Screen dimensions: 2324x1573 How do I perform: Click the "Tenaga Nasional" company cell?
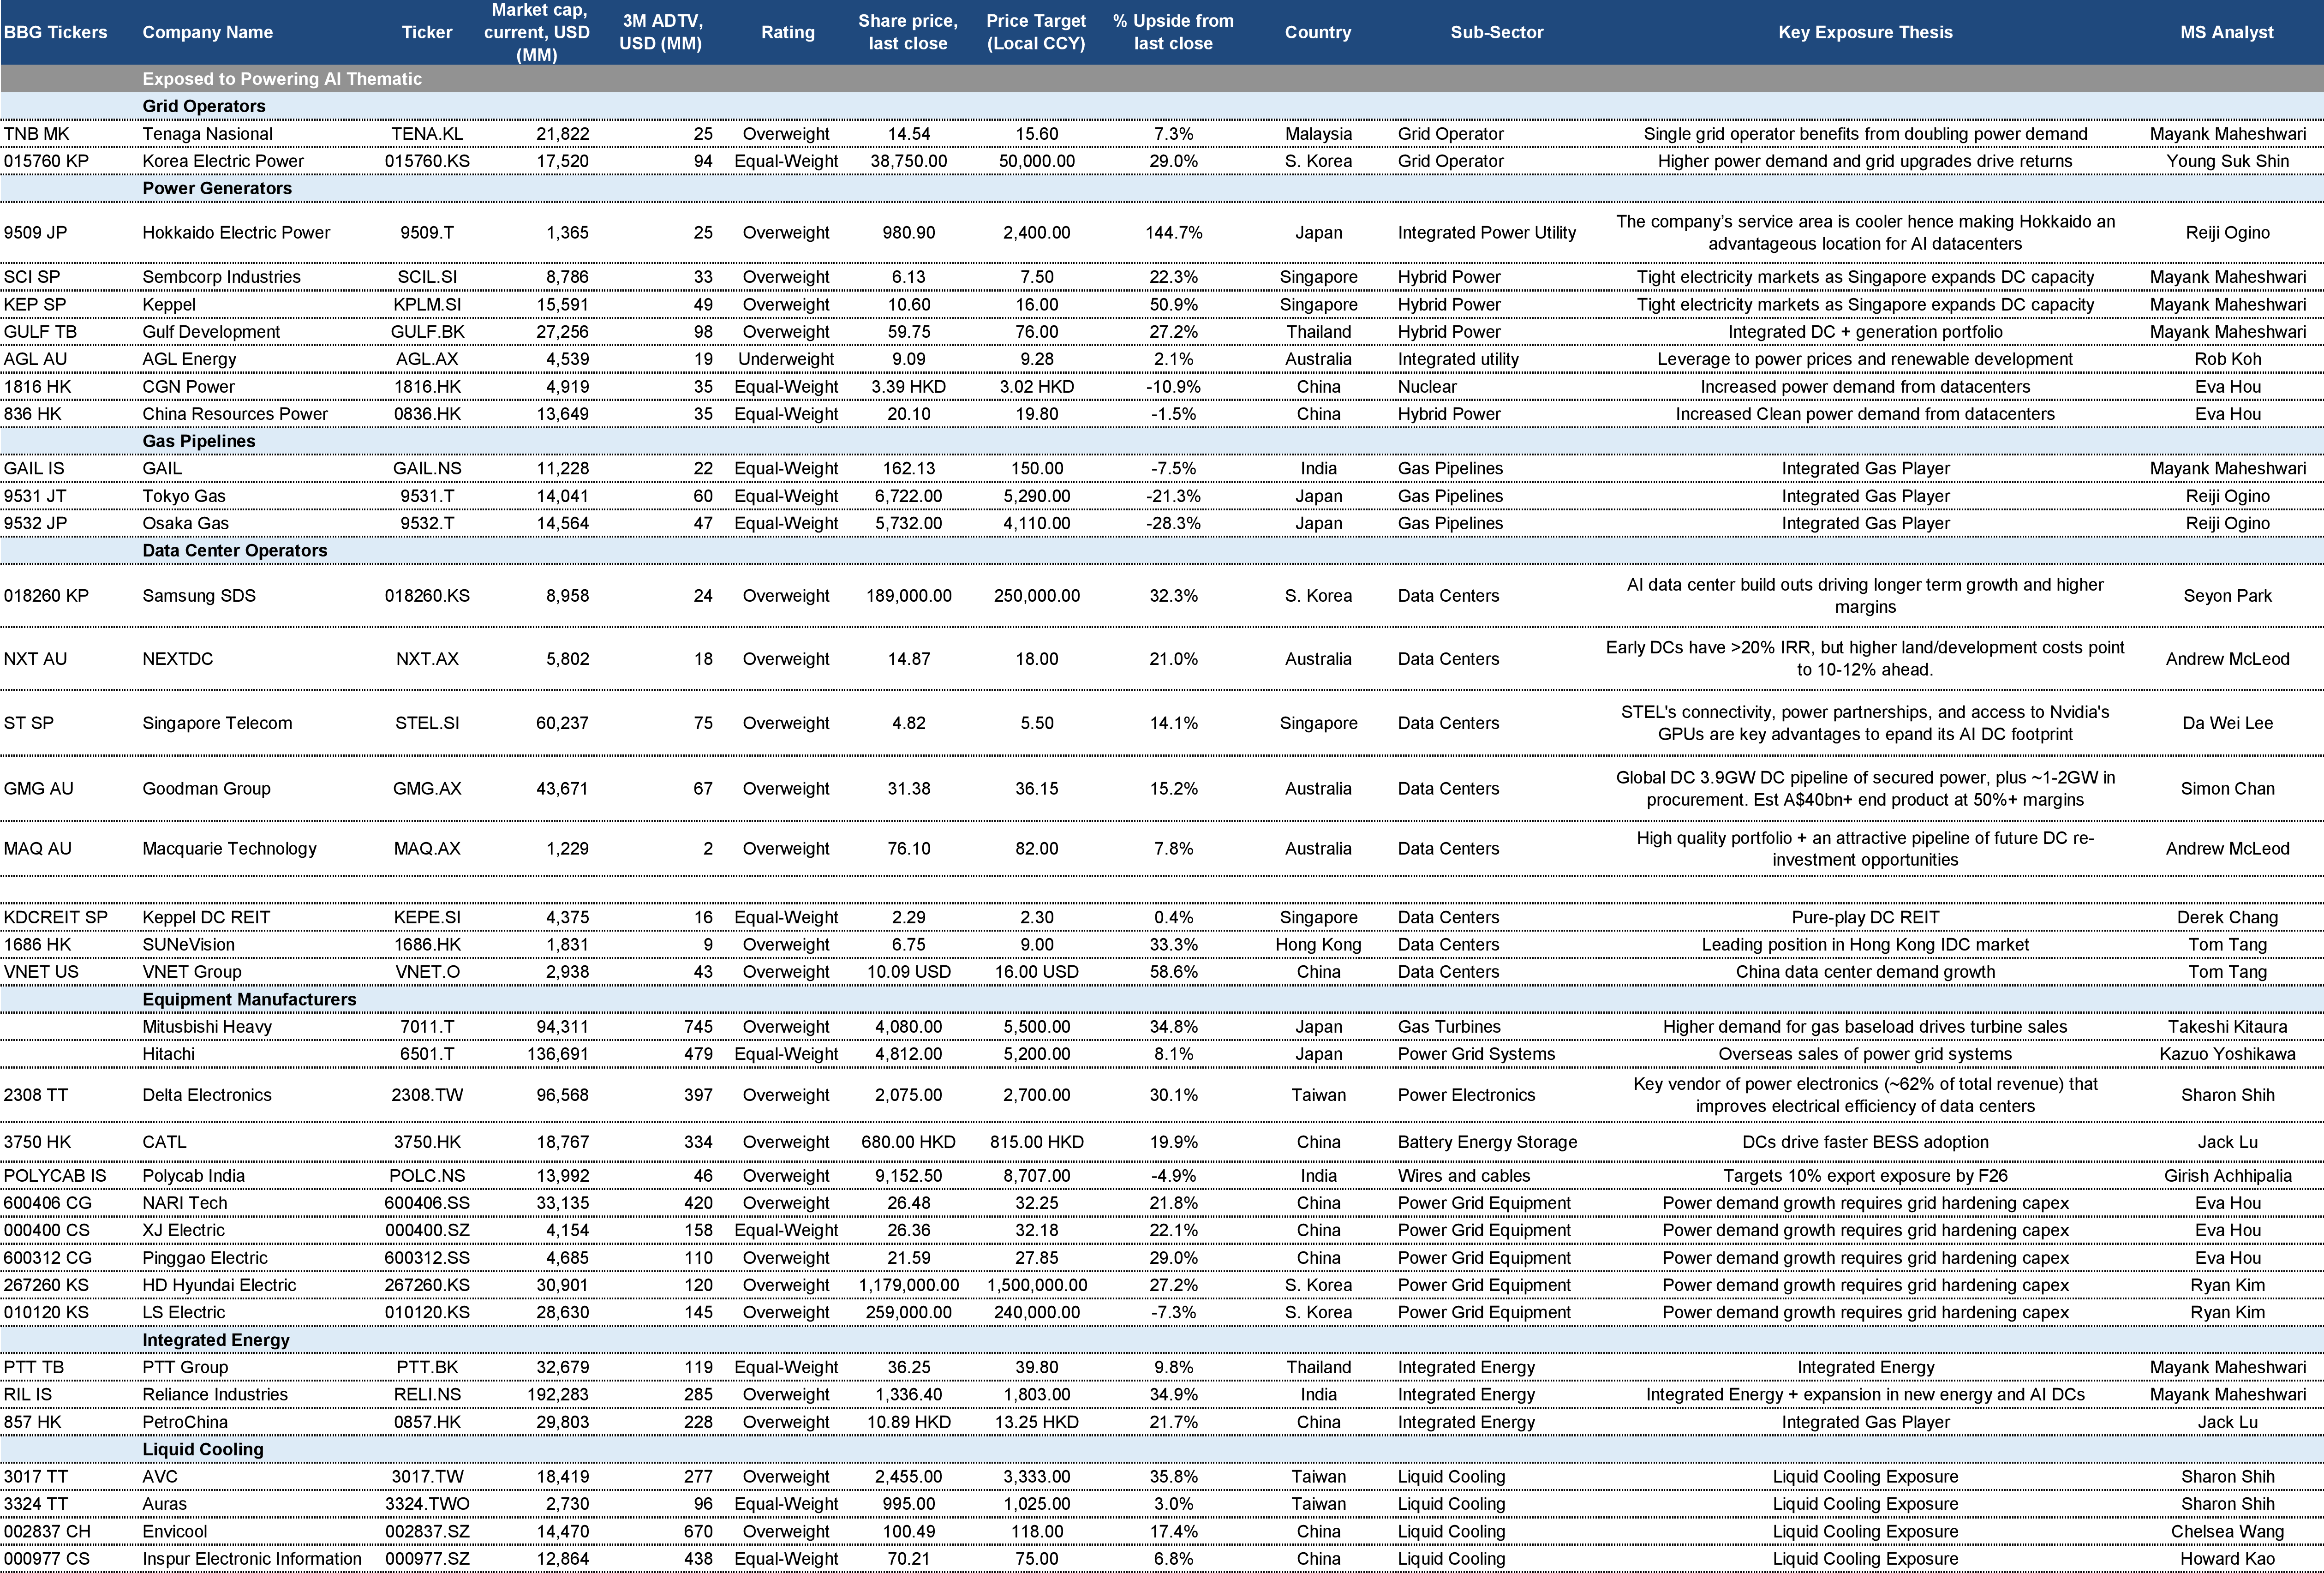tap(207, 134)
